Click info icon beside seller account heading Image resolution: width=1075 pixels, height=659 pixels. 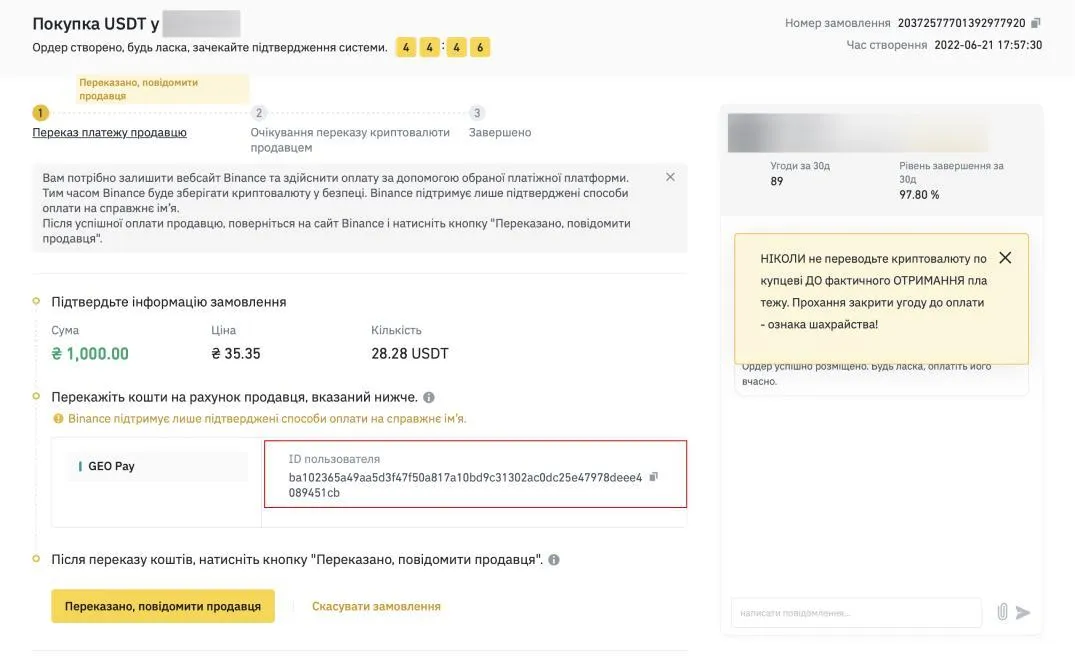(x=429, y=398)
